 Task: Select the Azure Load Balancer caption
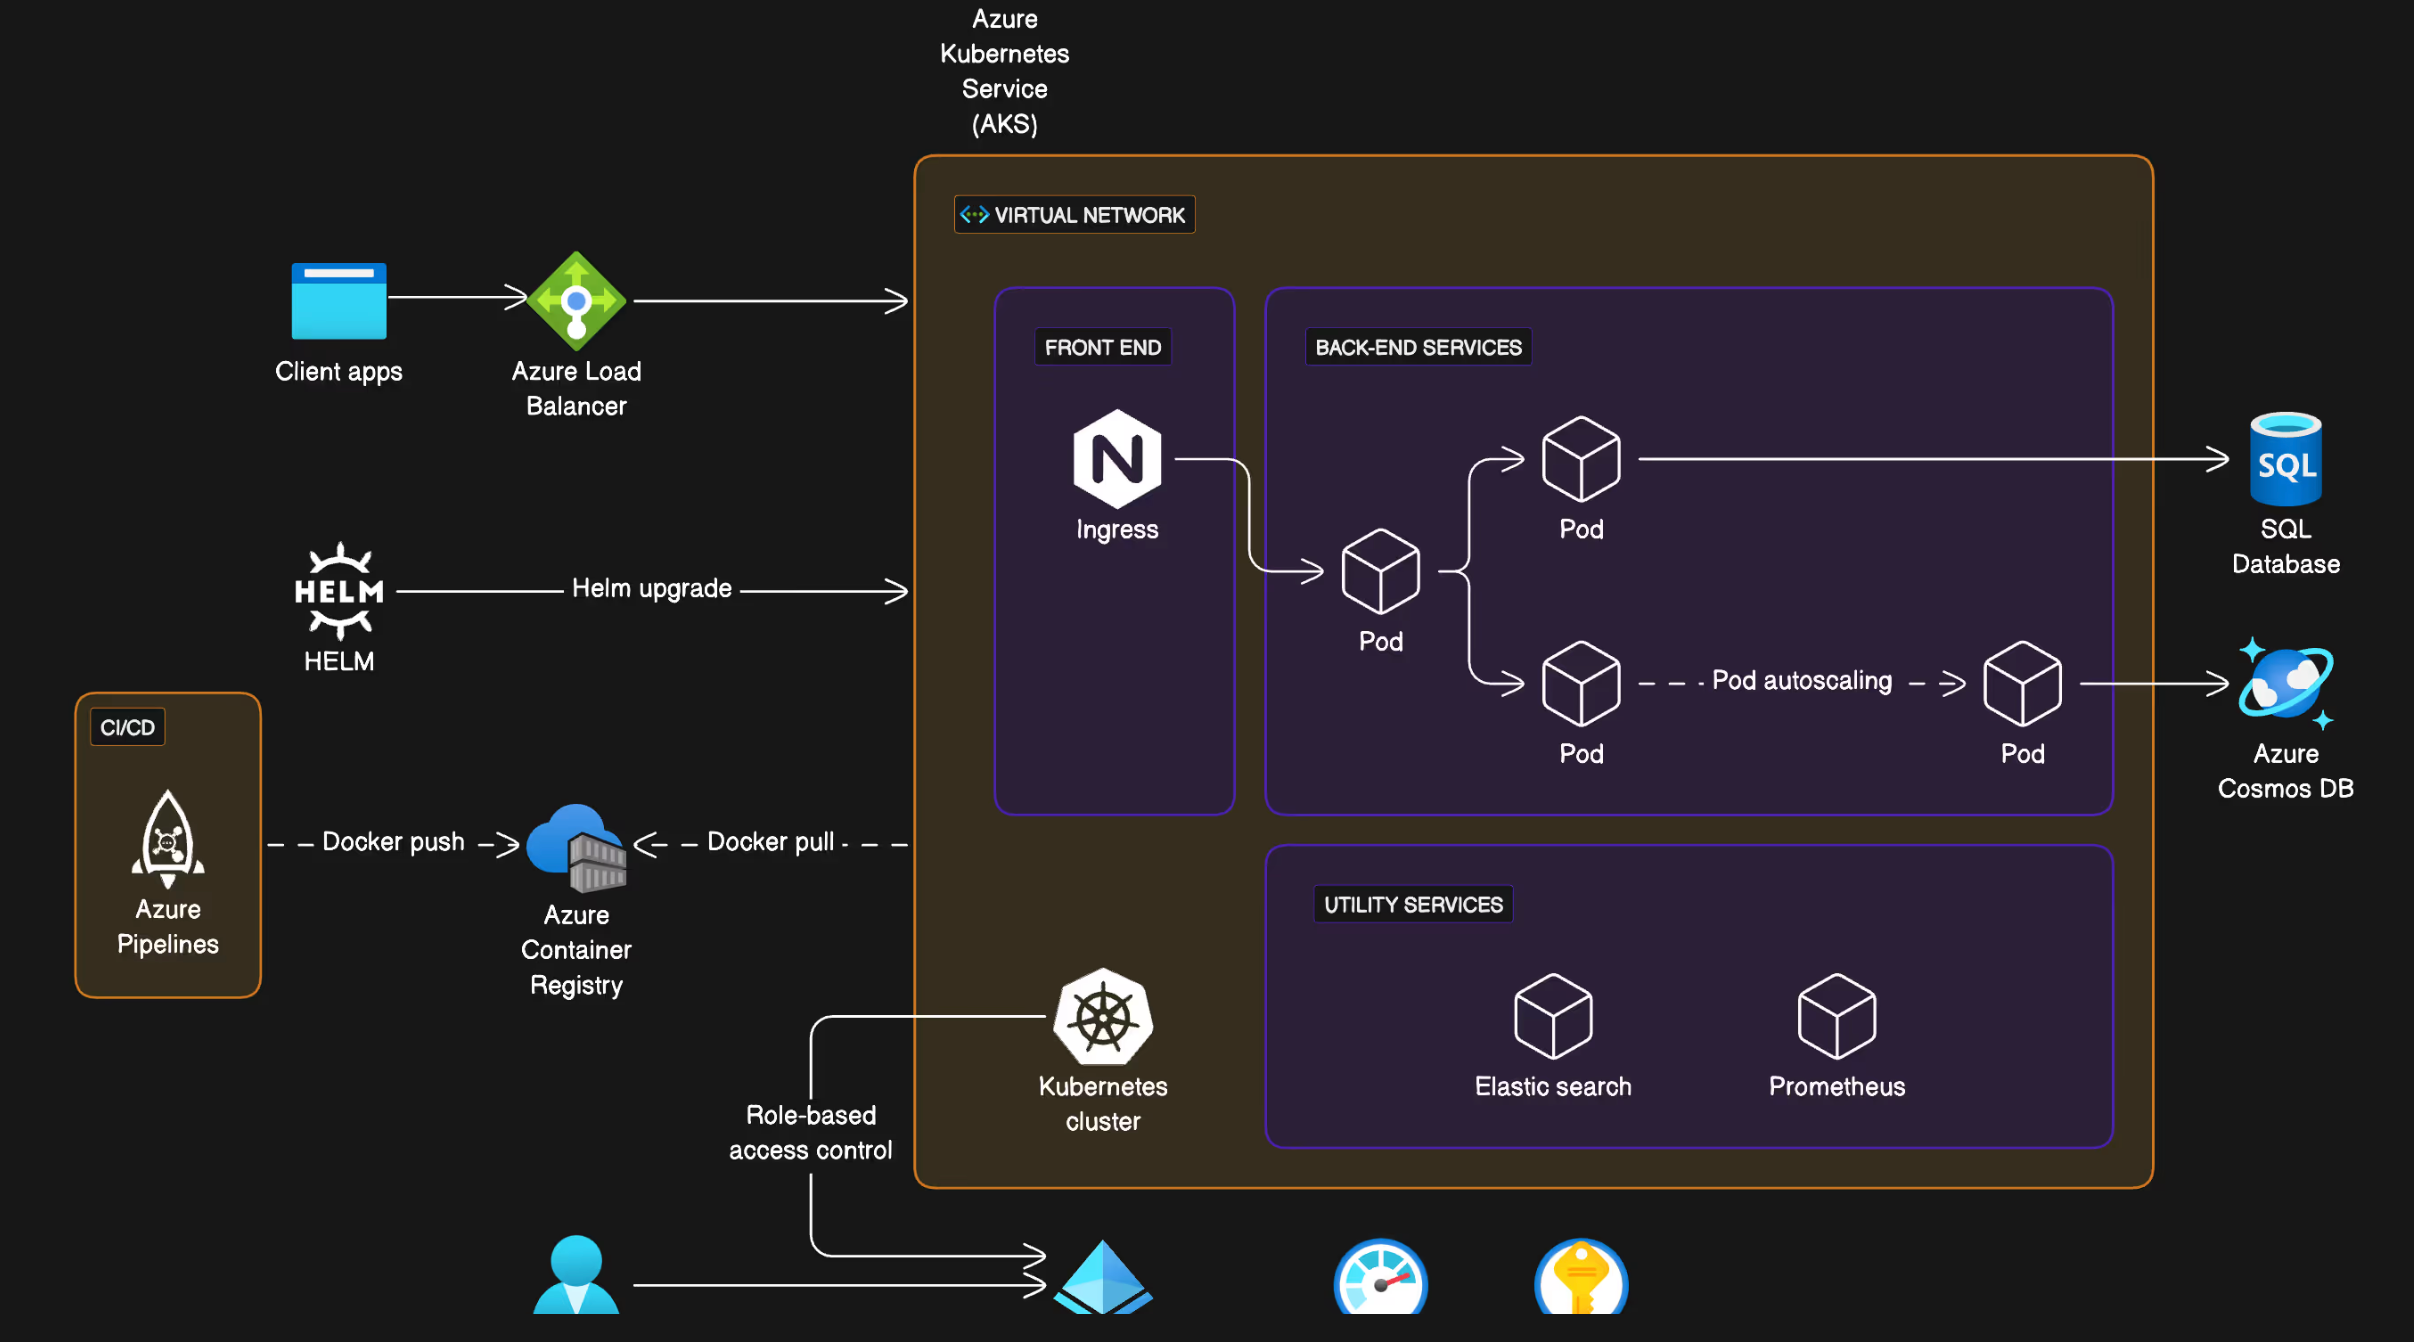coord(576,388)
